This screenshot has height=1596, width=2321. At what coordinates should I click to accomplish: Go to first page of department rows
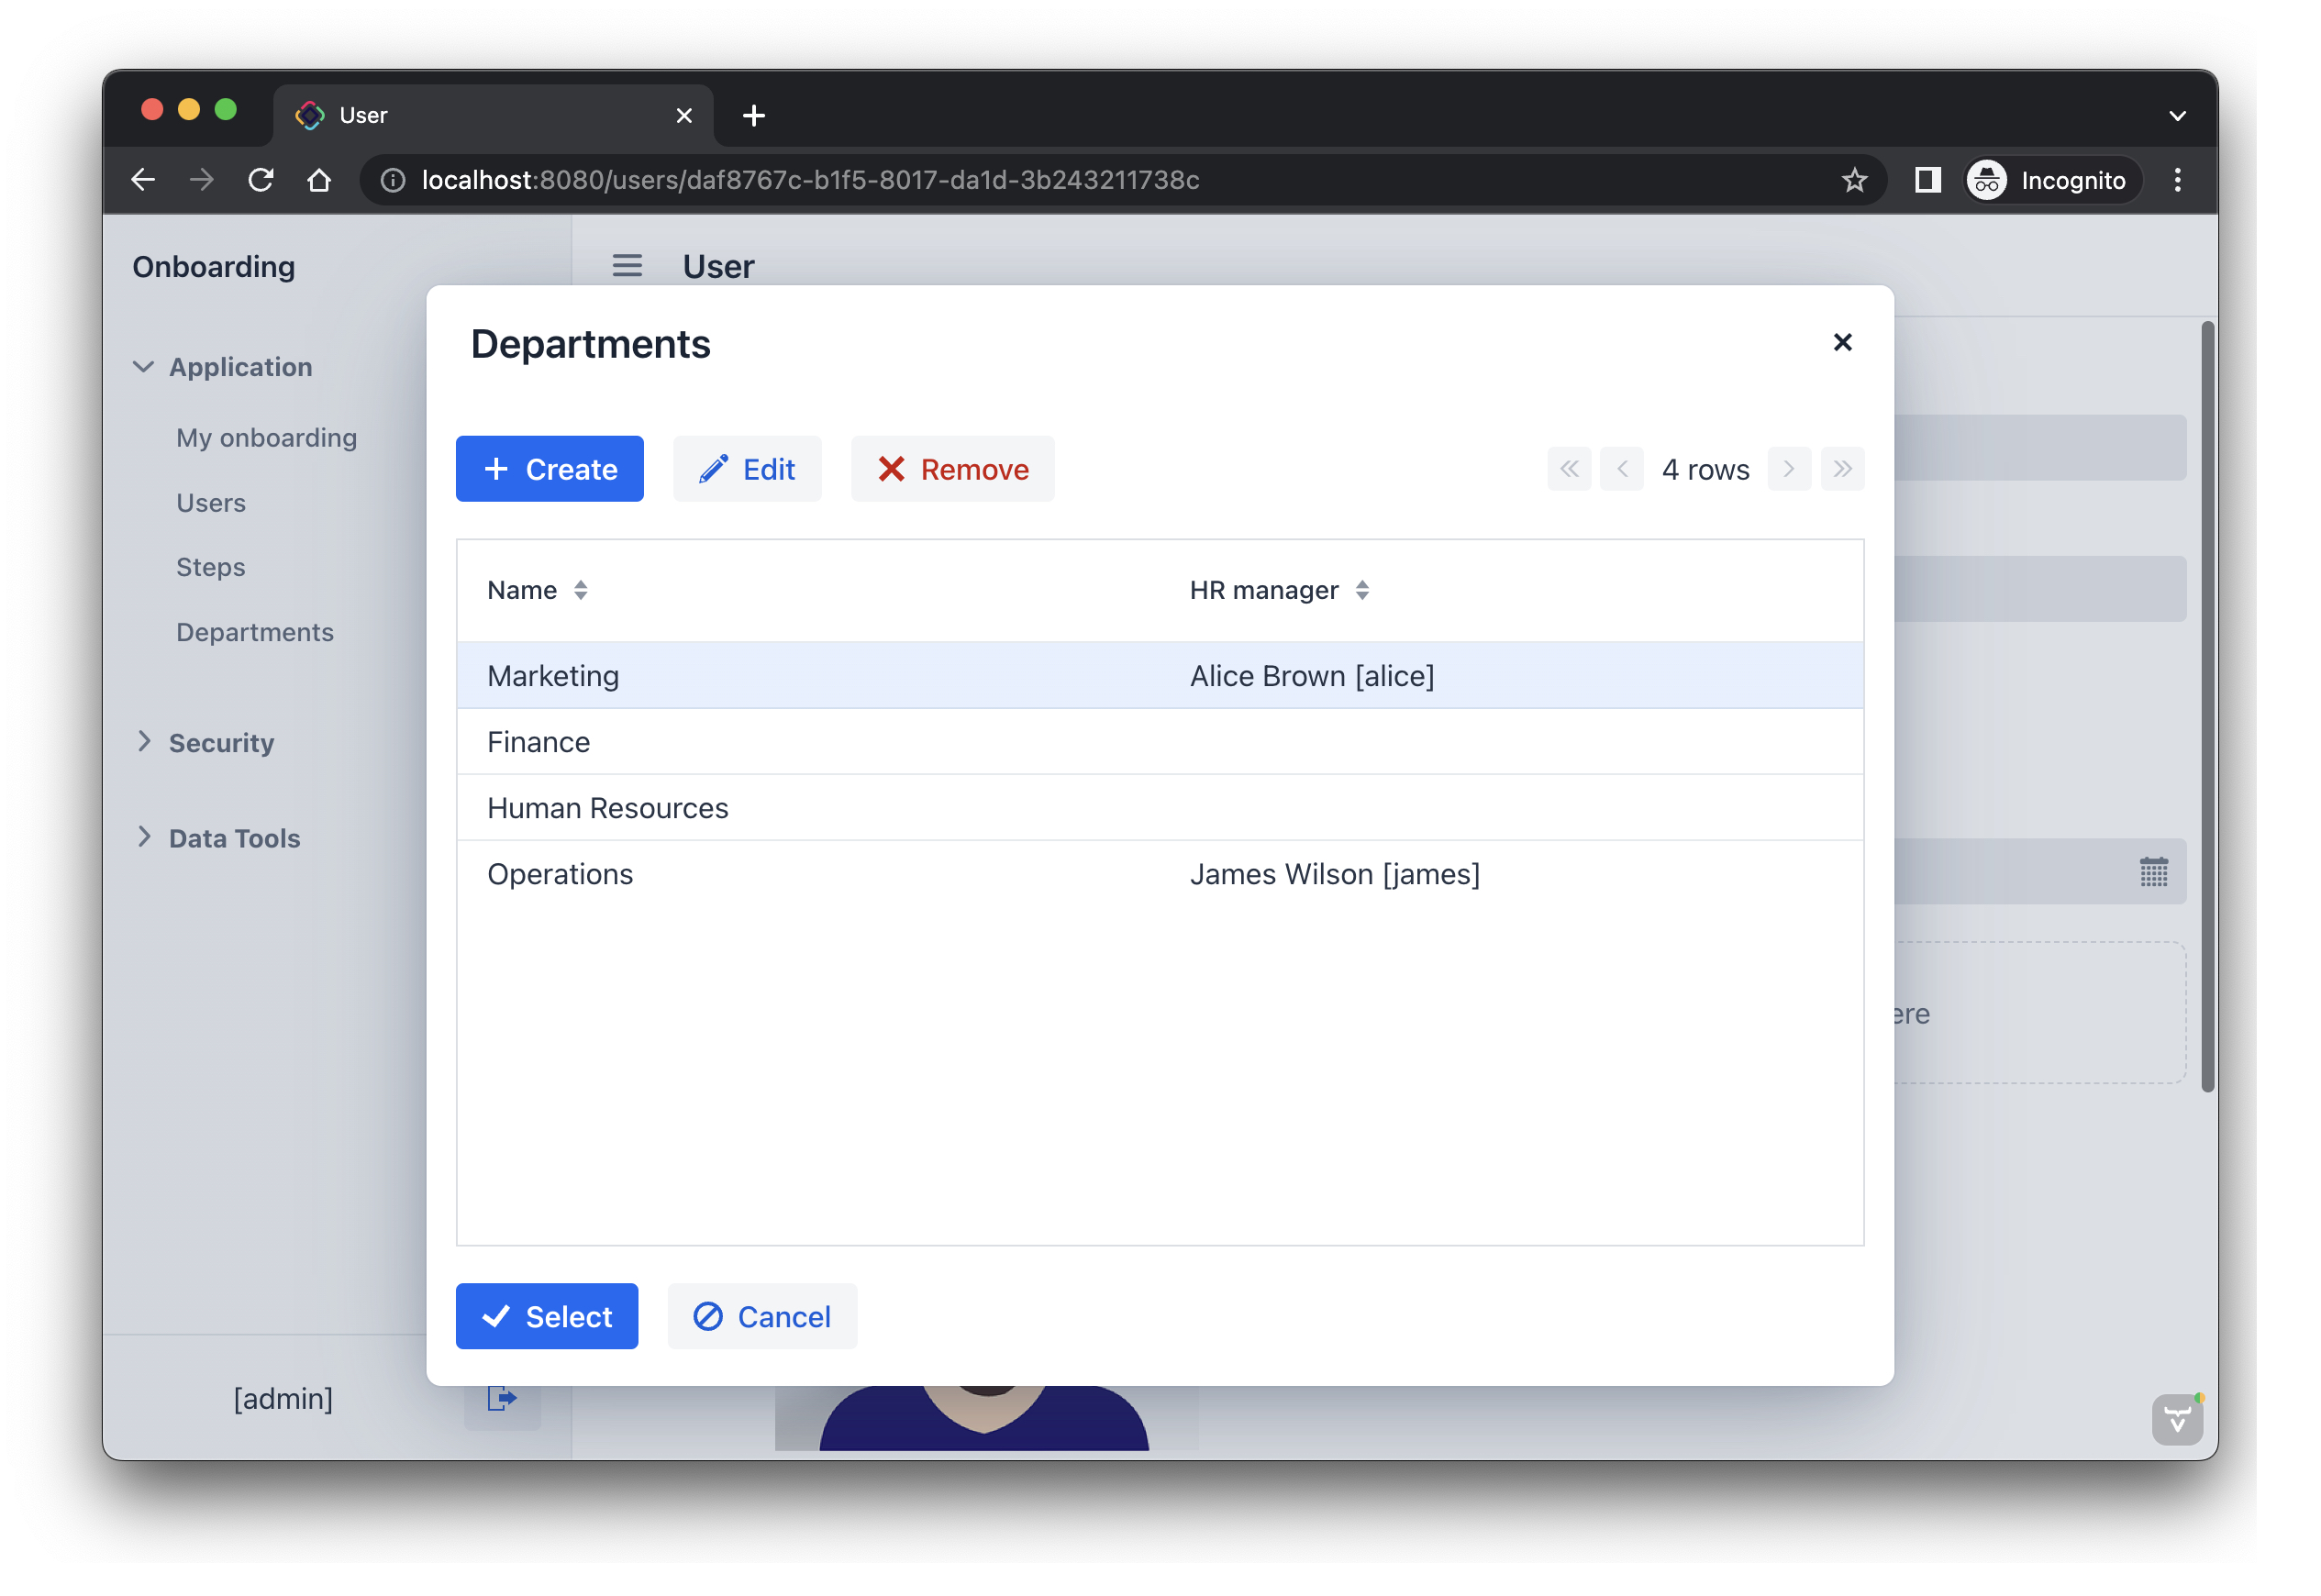click(1568, 469)
